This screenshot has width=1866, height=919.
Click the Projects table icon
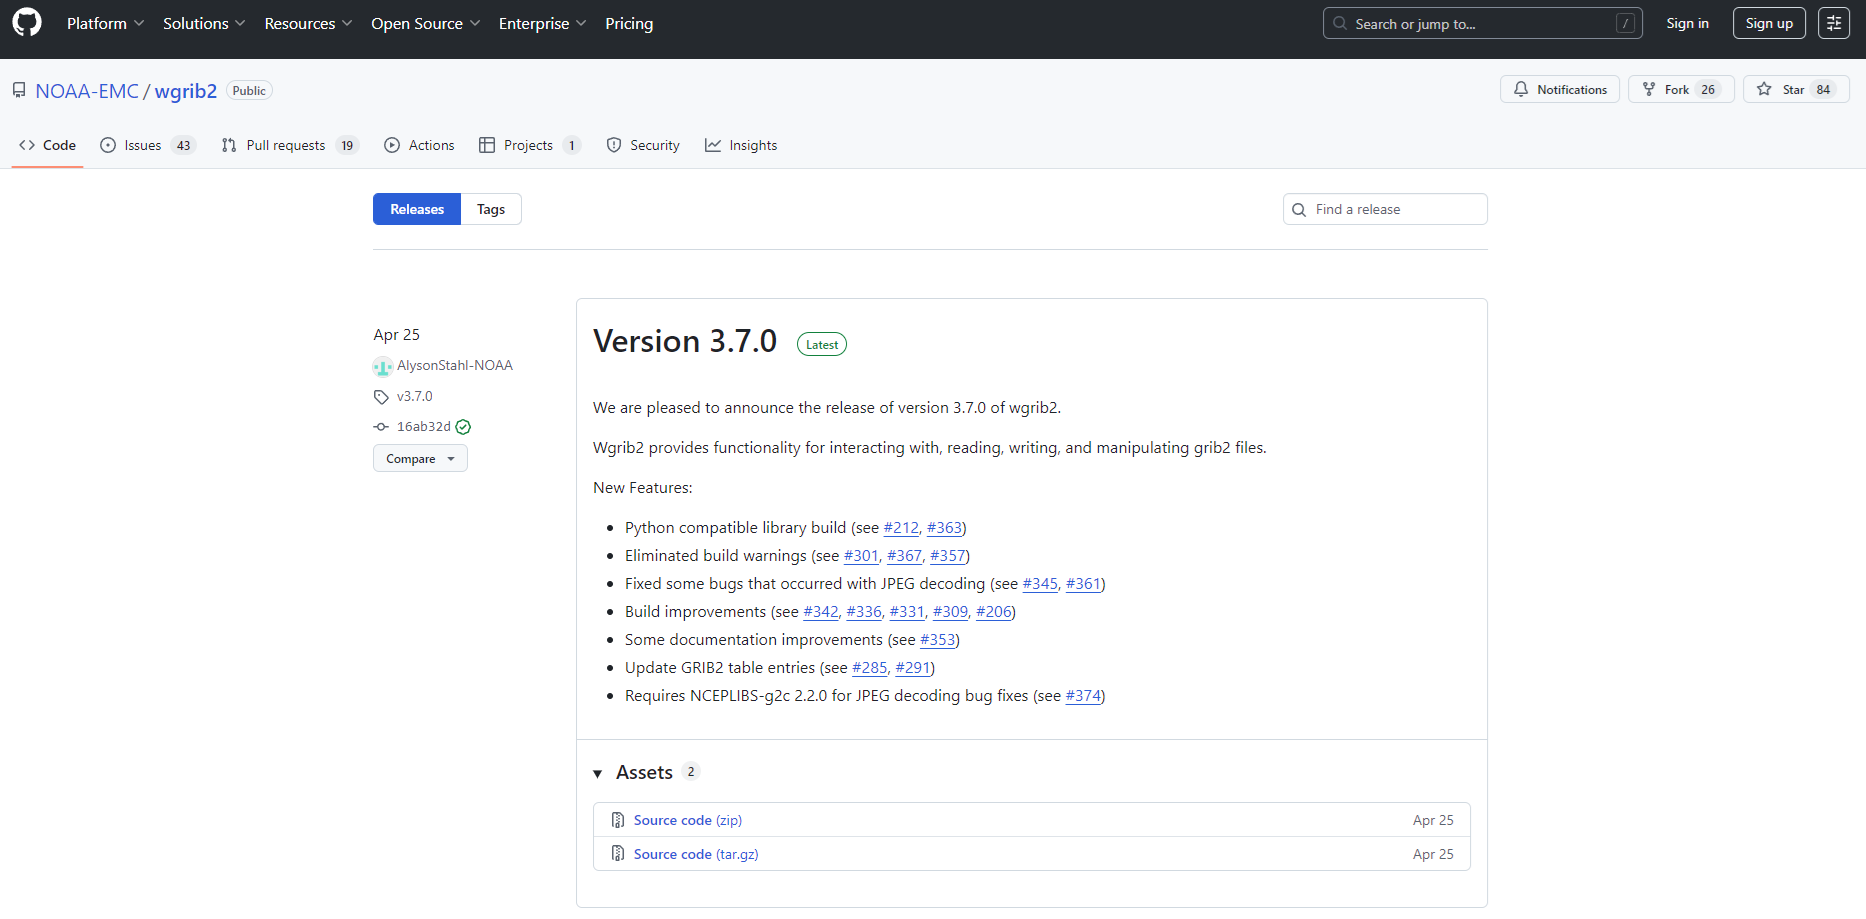pyautogui.click(x=487, y=145)
